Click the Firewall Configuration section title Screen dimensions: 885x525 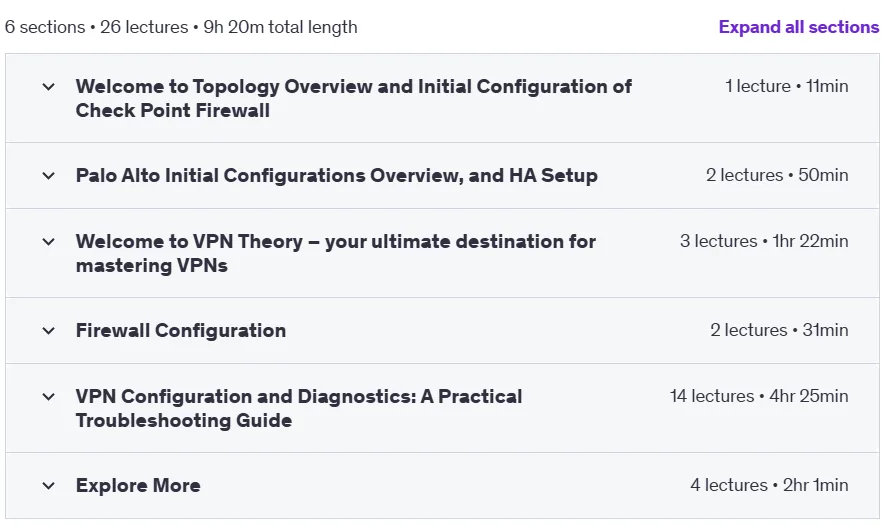tap(181, 331)
